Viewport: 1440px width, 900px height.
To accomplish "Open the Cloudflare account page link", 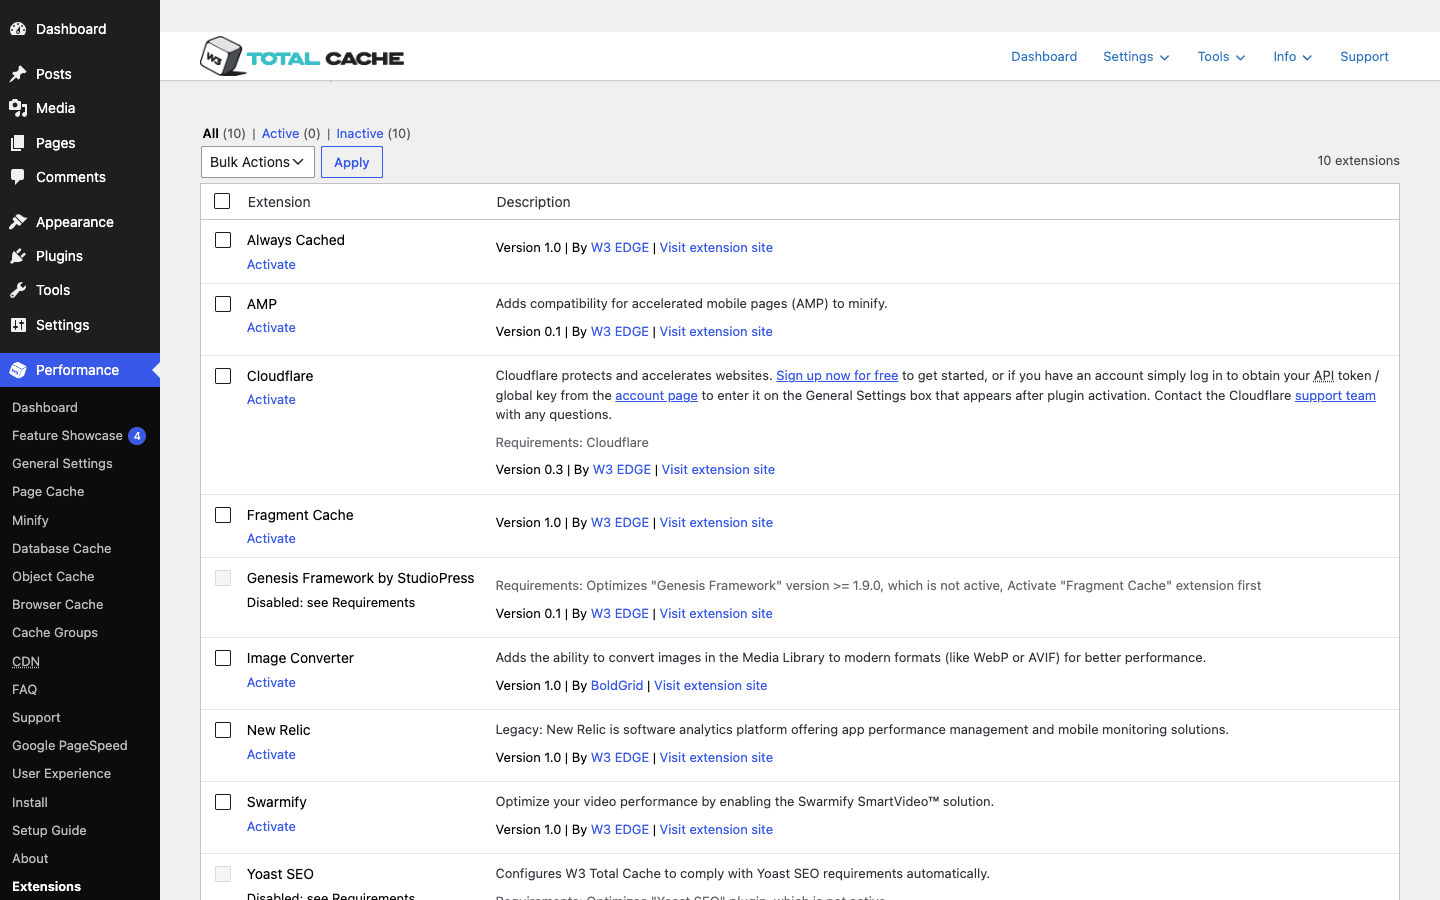I will (656, 396).
